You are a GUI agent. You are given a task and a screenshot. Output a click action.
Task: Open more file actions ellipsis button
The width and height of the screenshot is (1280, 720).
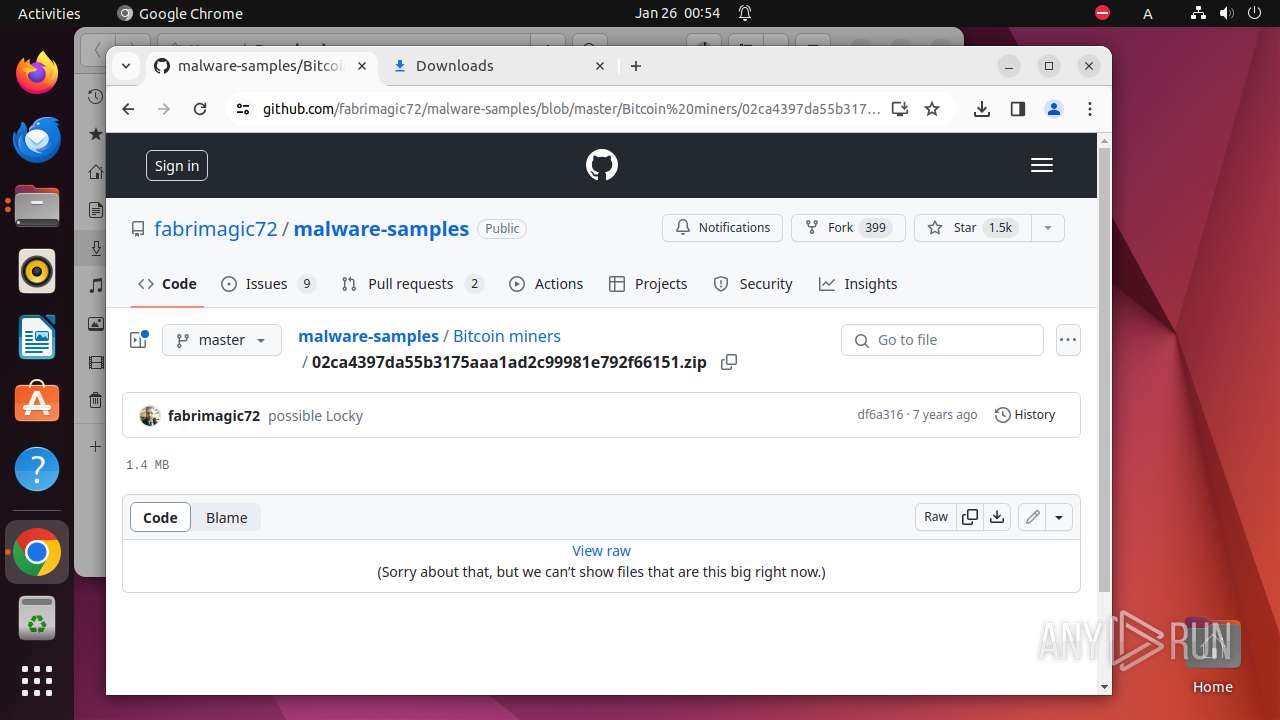coord(1068,340)
